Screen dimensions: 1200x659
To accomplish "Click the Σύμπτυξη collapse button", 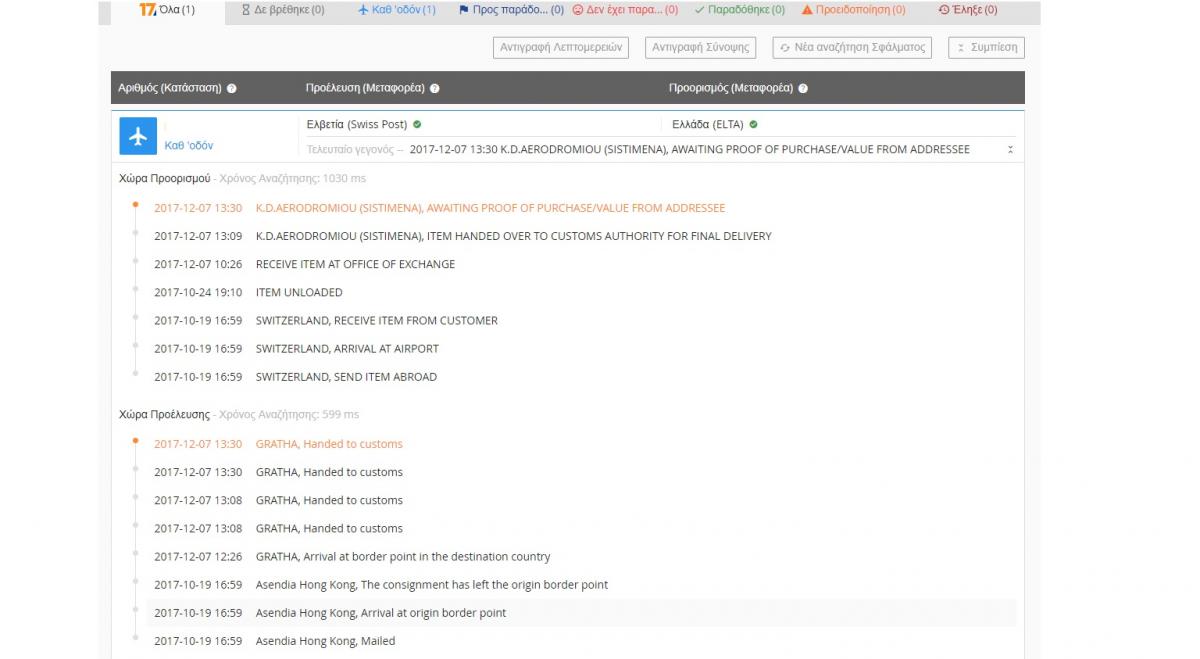I will pos(986,47).
